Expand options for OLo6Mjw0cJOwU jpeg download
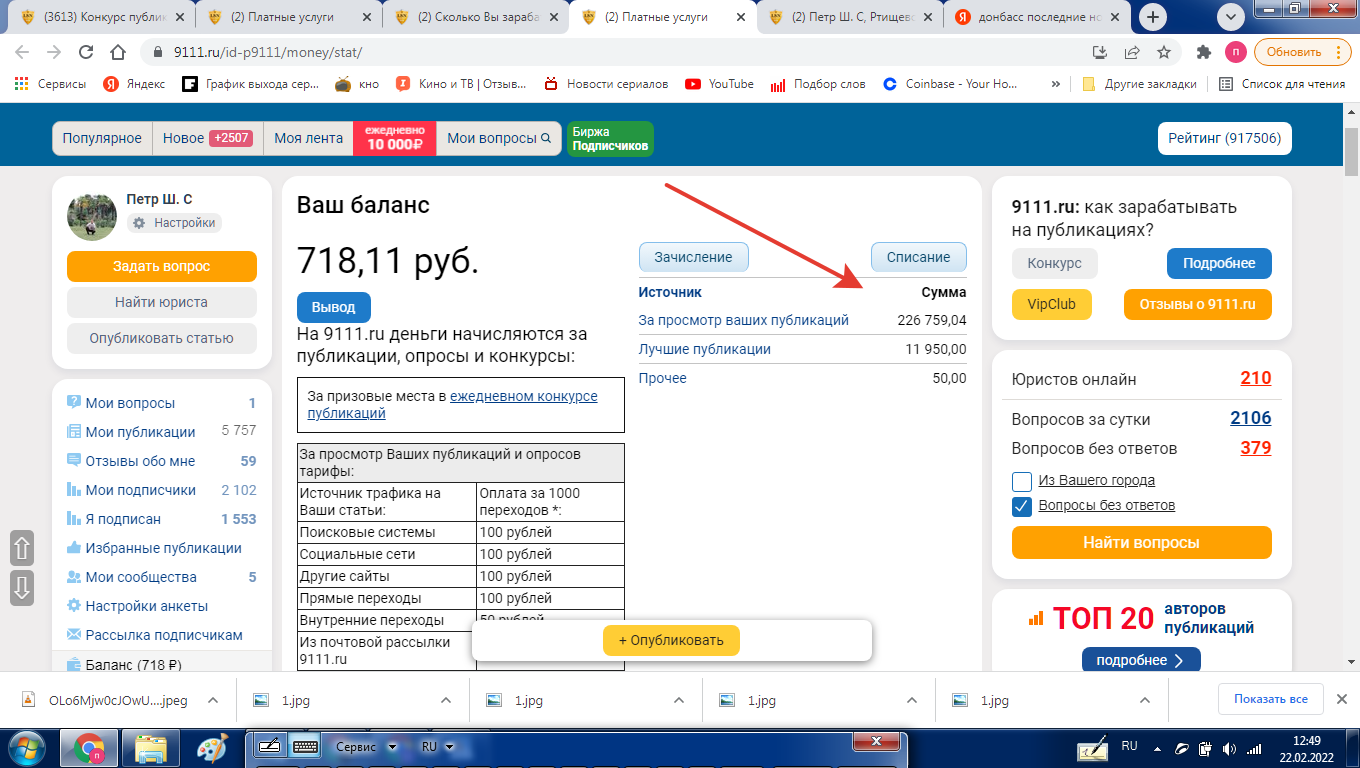Screen dimensions: 1360x768 pos(213,700)
